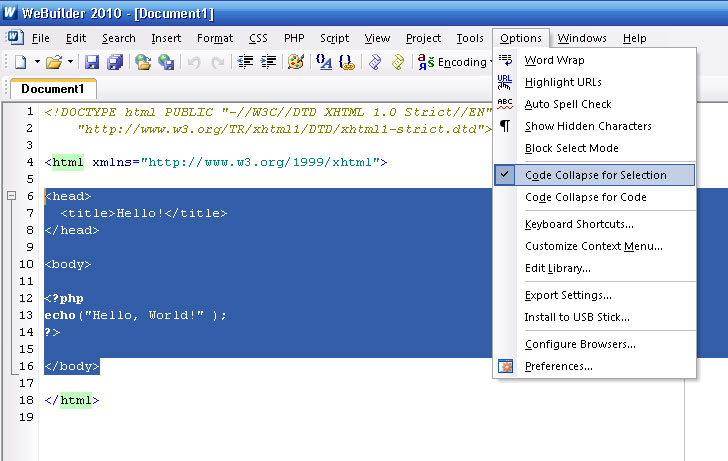Uncheck Code Collapse for Selection
This screenshot has height=461, width=728.
point(594,175)
